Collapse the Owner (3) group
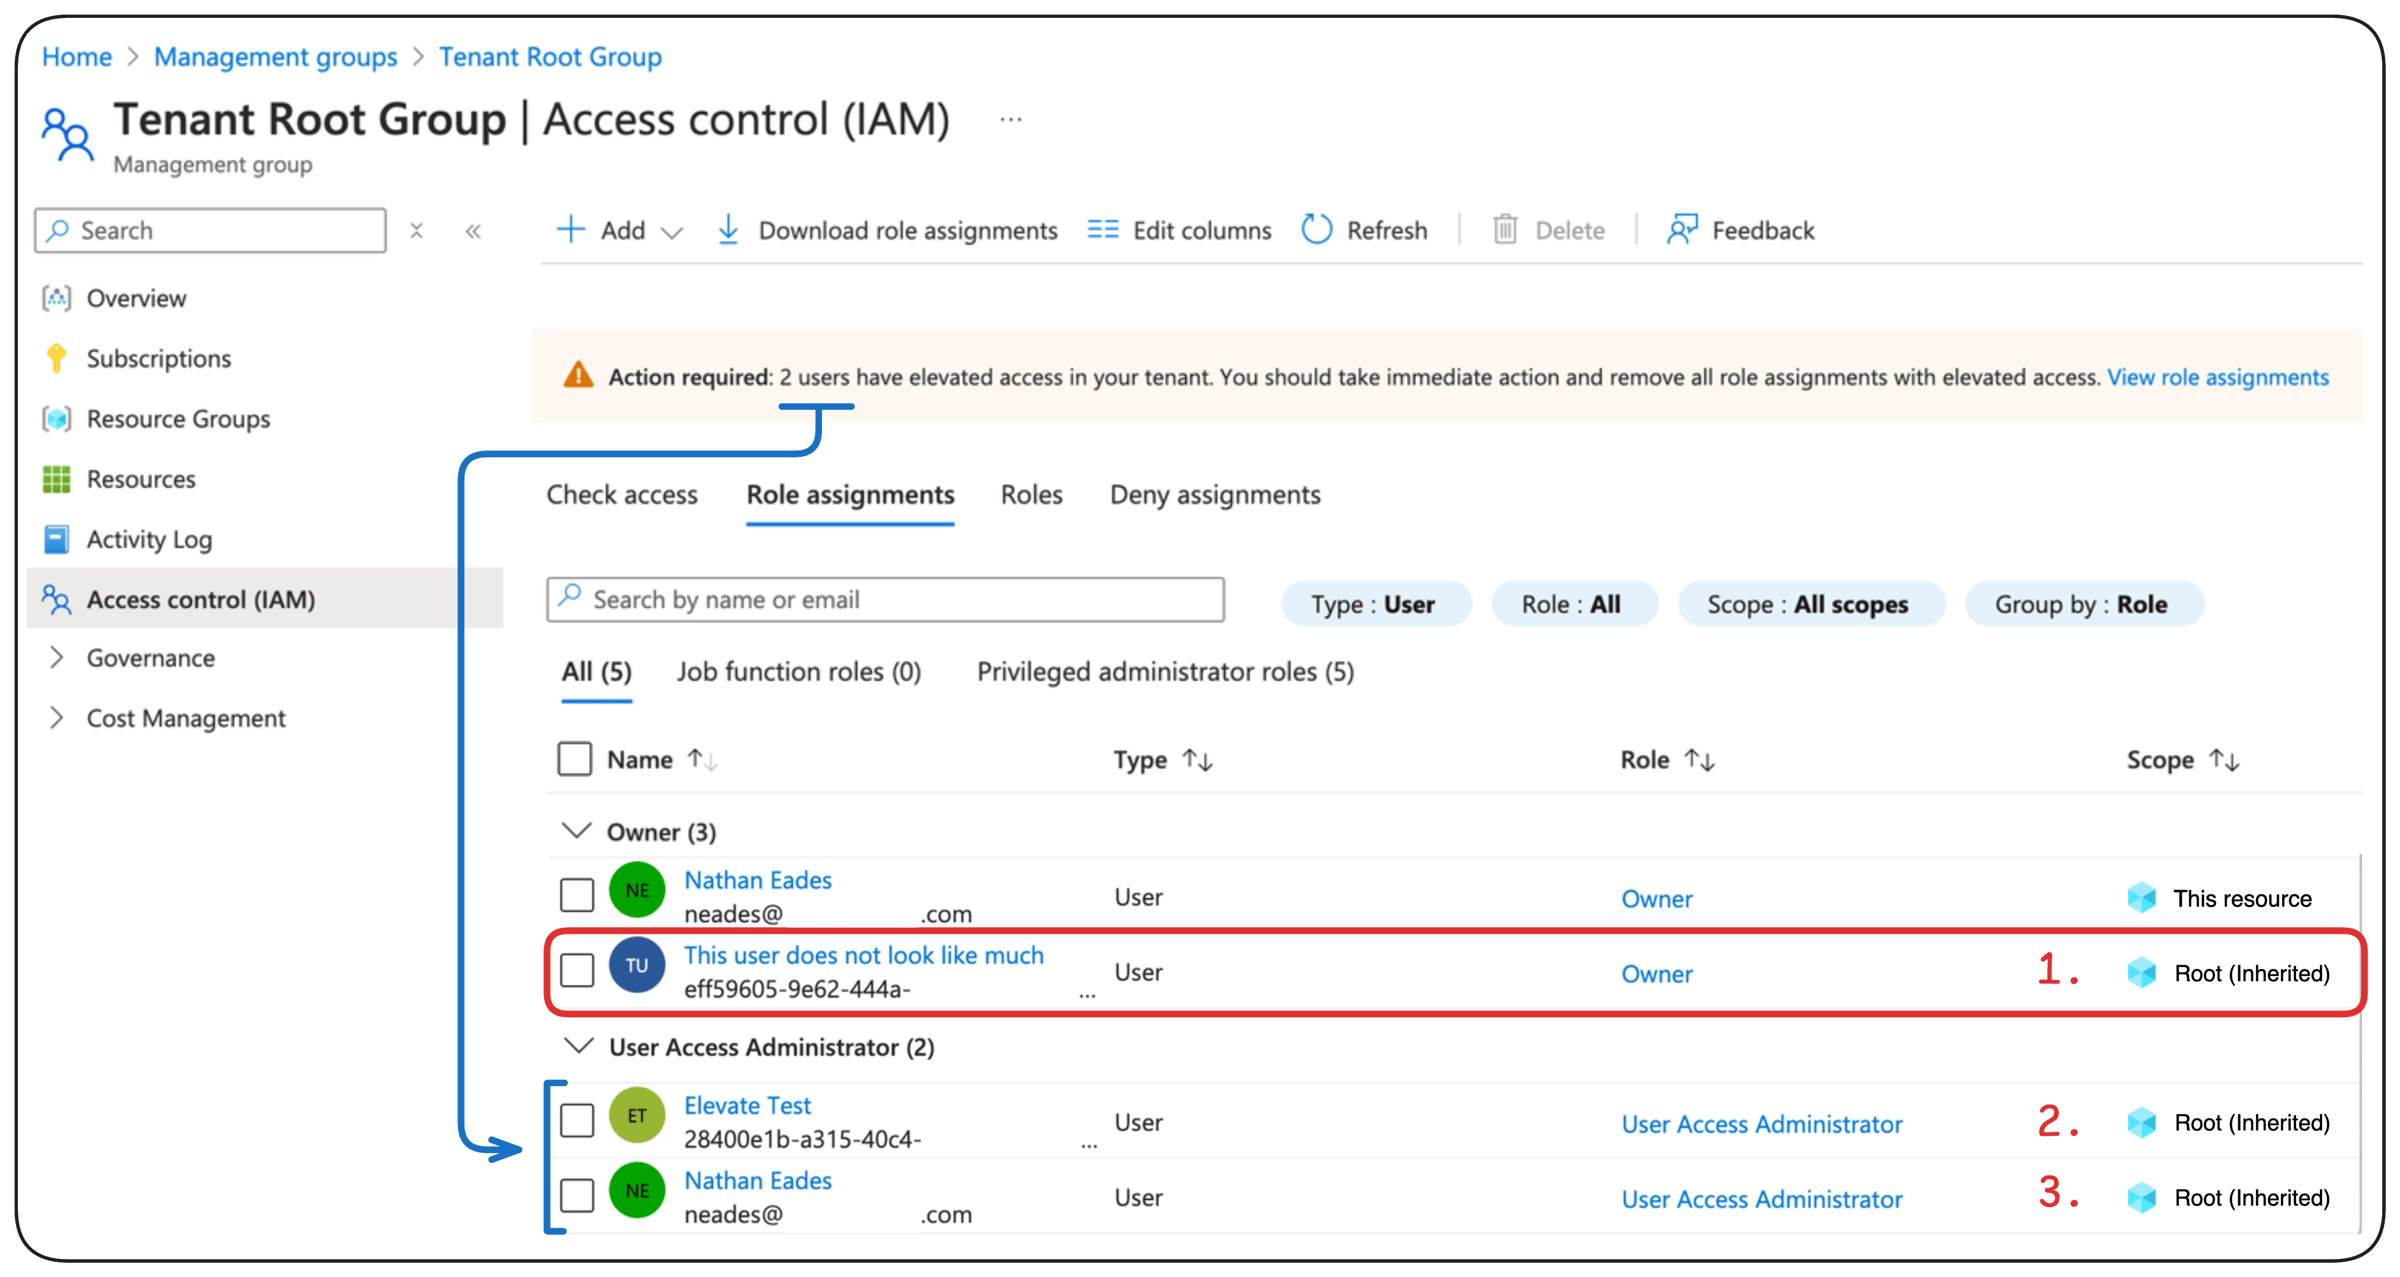2400x1277 pixels. tap(577, 831)
